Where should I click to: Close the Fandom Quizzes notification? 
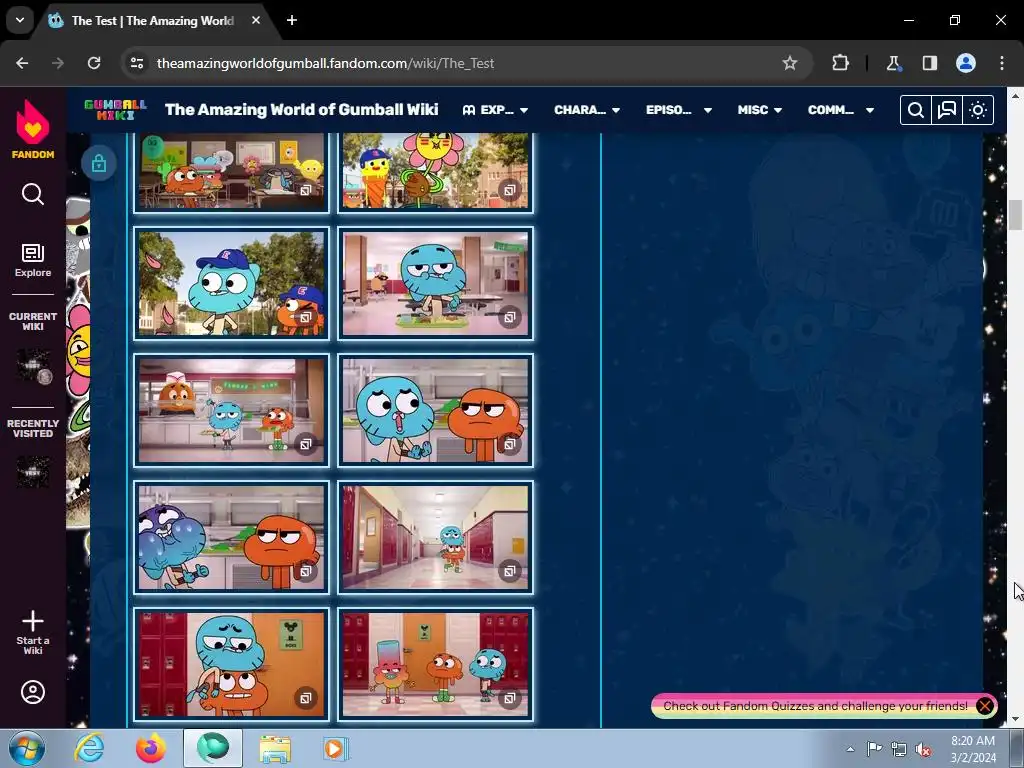coord(984,705)
